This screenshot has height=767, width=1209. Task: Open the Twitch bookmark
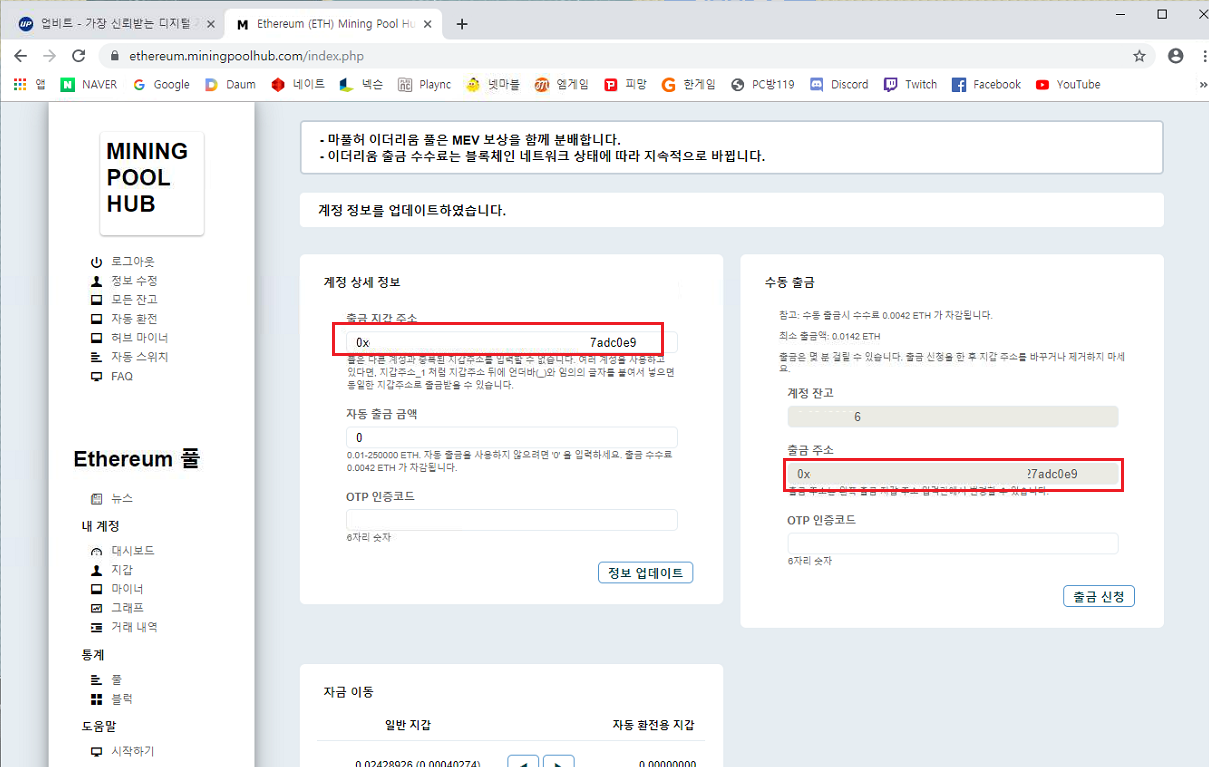pyautogui.click(x=911, y=85)
